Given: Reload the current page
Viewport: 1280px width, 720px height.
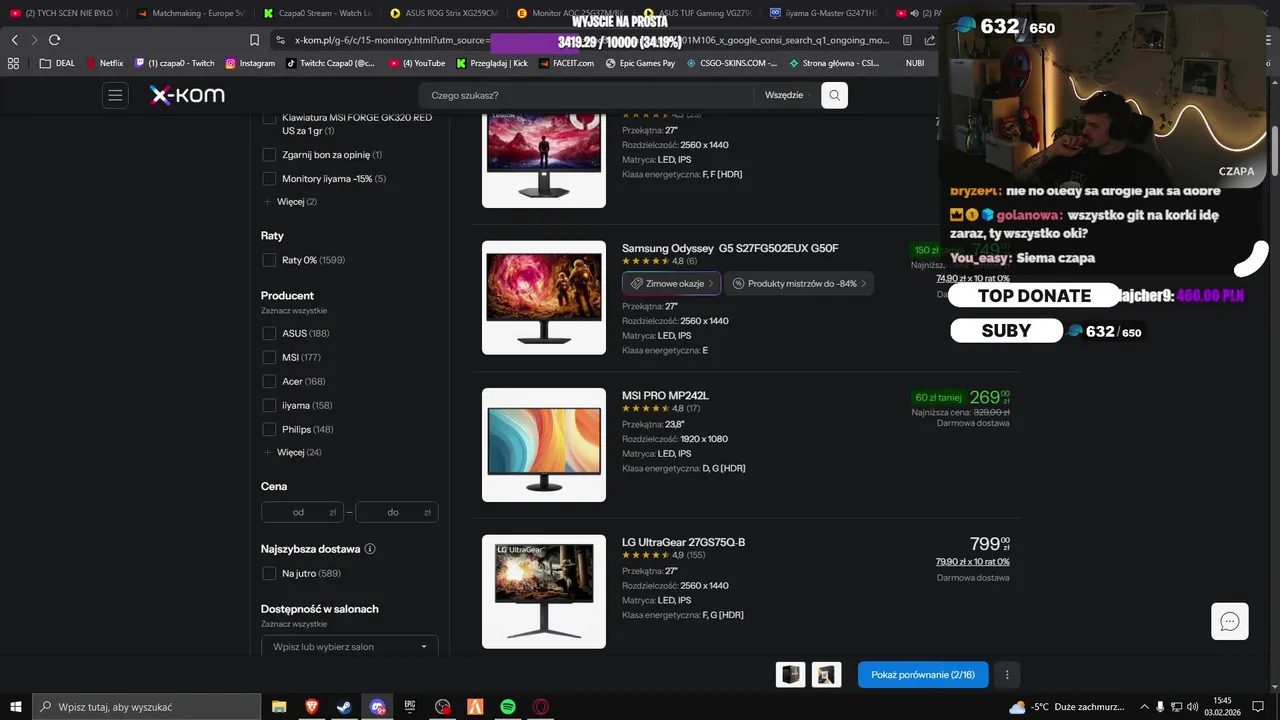Looking at the screenshot, I should 54,40.
